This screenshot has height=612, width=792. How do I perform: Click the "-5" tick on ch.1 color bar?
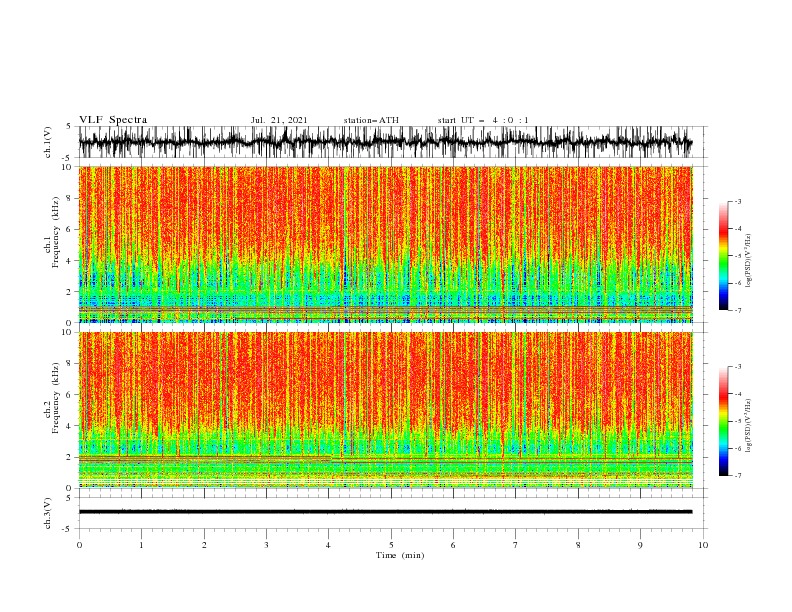(738, 256)
